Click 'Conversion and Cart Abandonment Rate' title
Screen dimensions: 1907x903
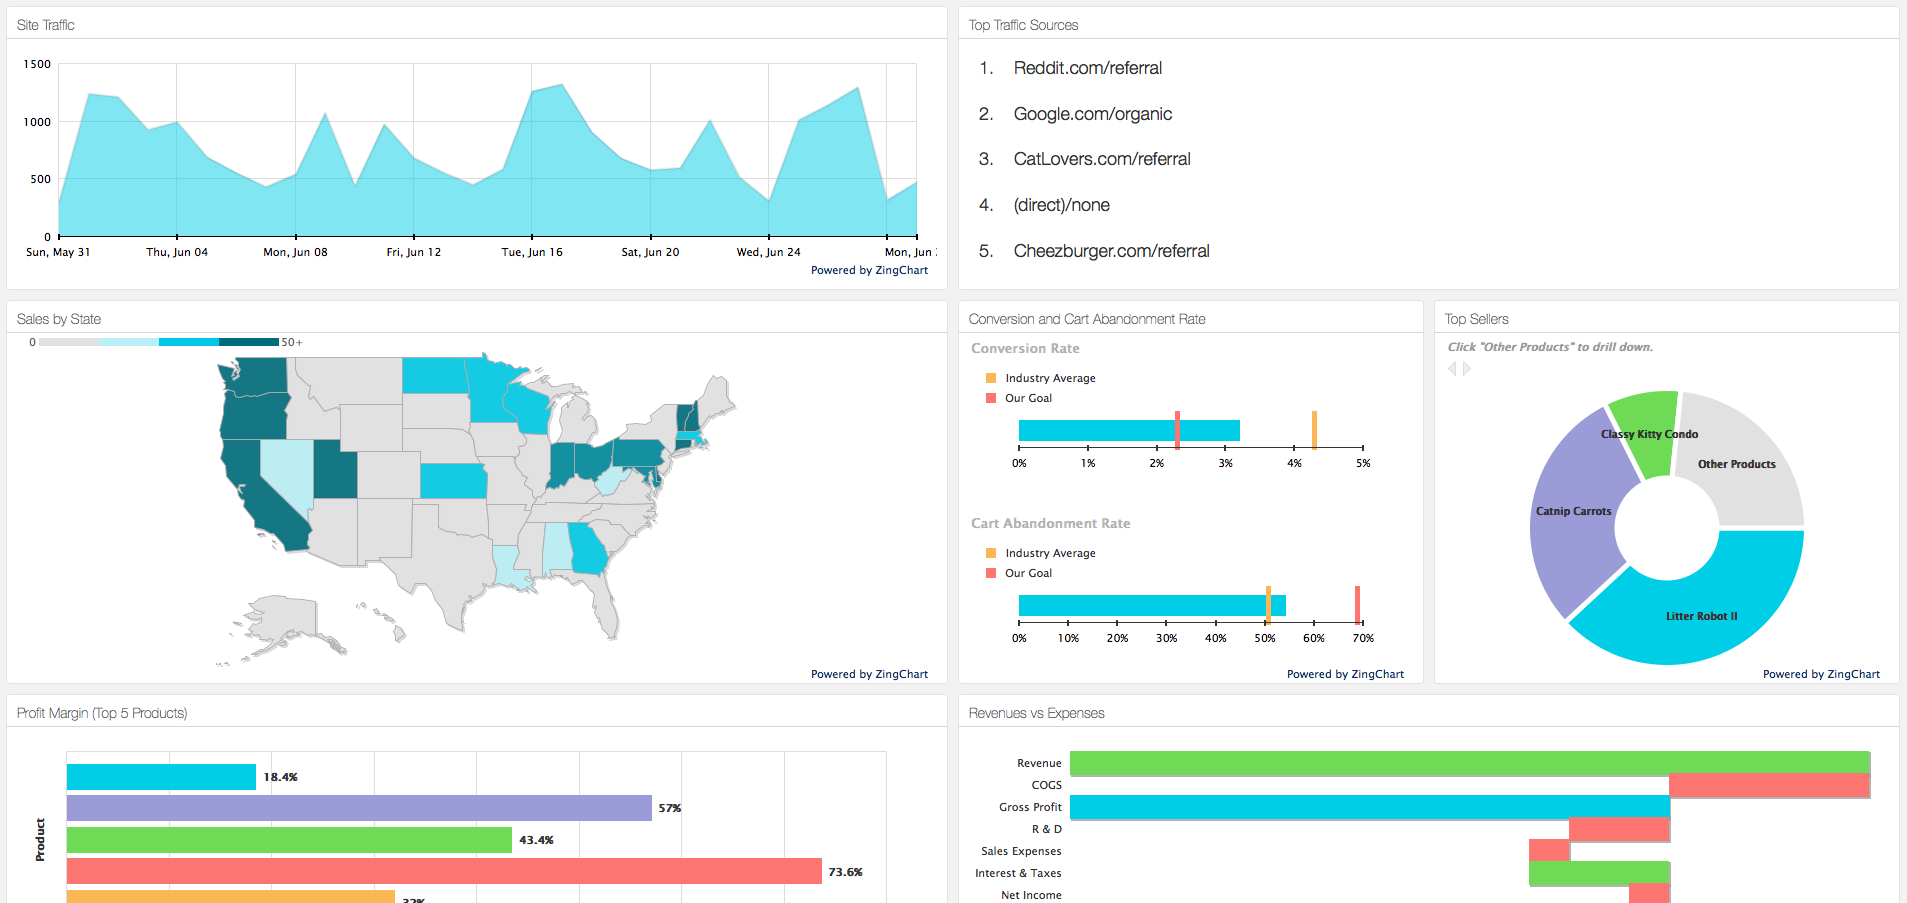[1087, 319]
